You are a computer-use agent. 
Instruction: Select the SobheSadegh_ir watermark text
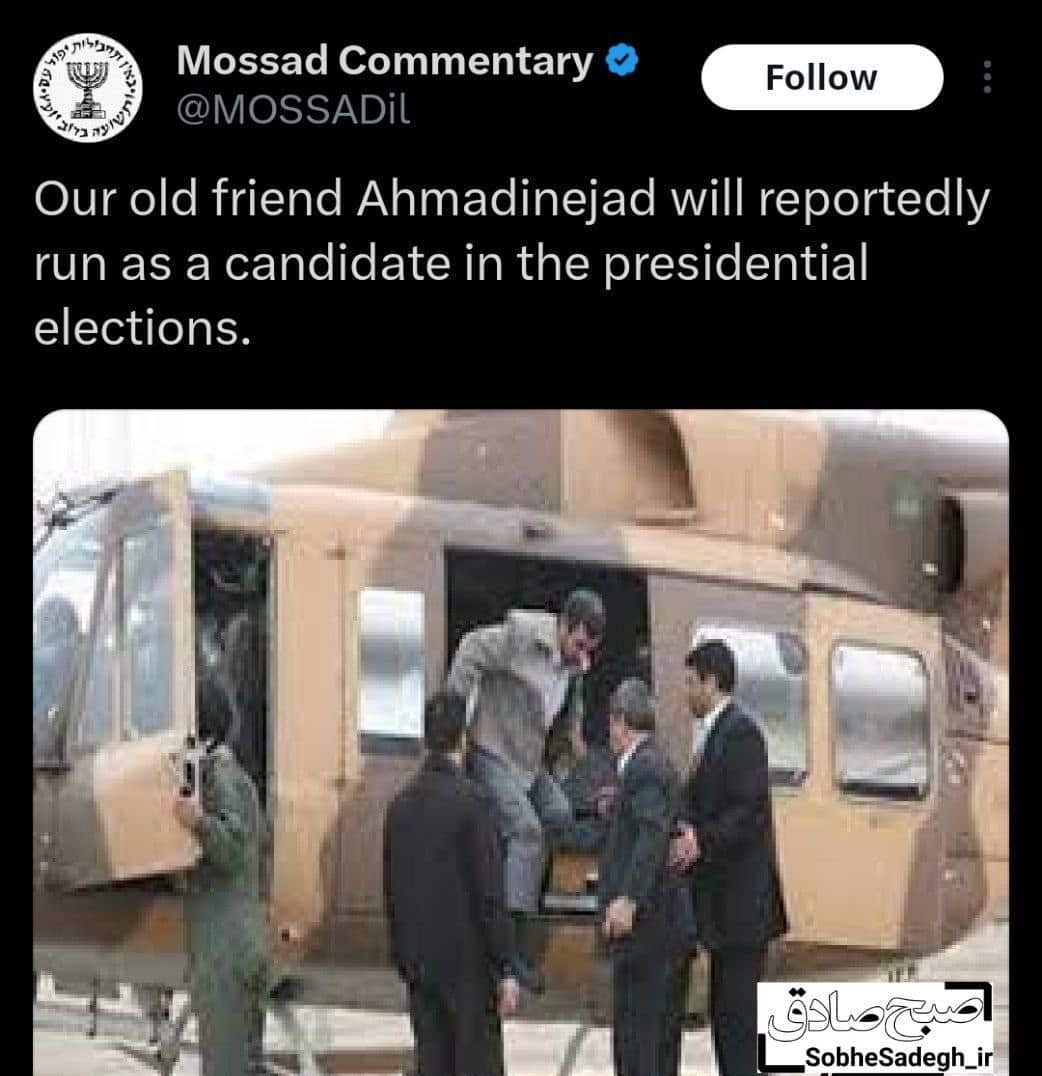click(x=898, y=1057)
